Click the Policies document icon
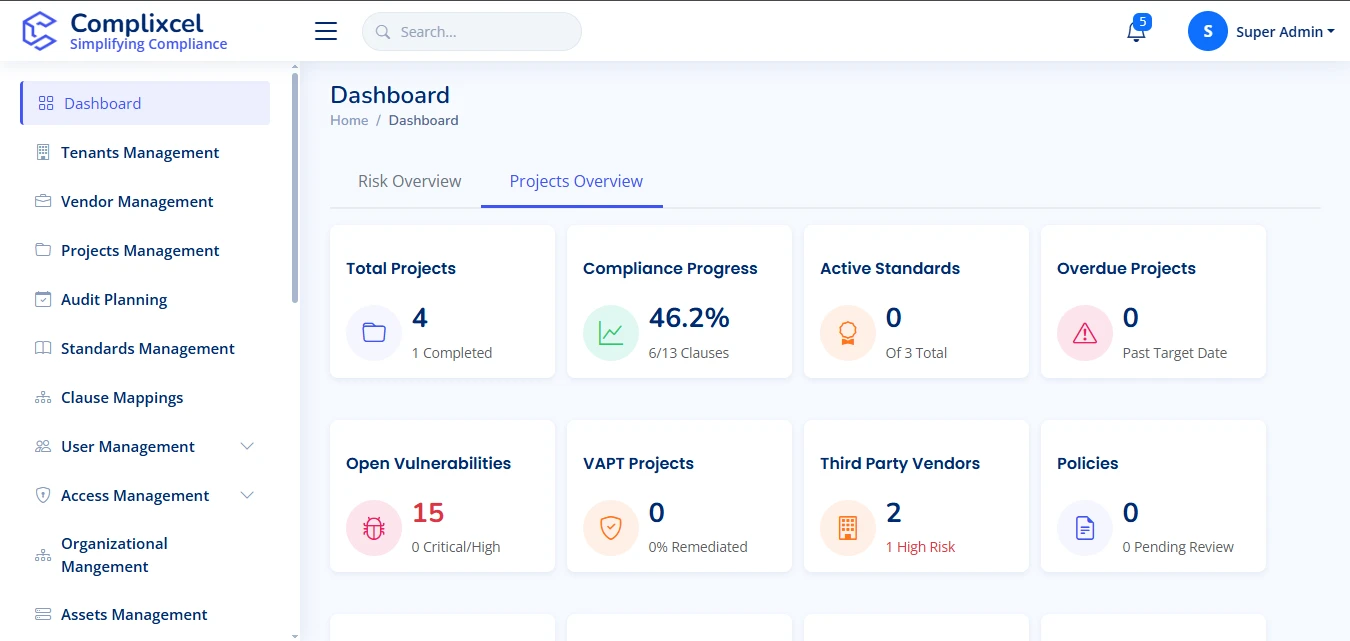 [x=1085, y=528]
